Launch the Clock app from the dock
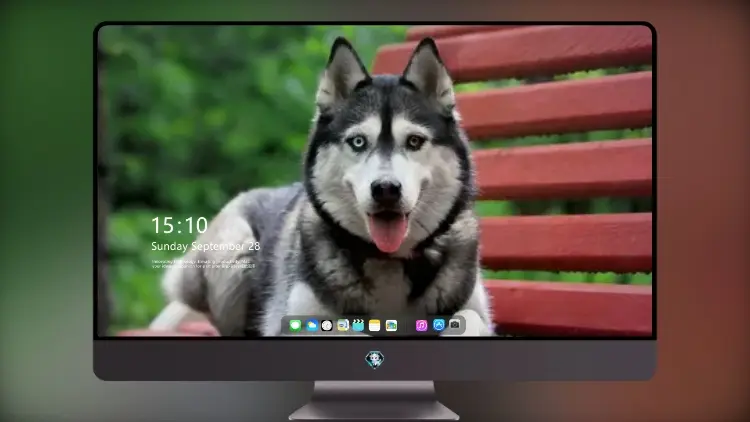This screenshot has width=750, height=422. click(x=327, y=326)
